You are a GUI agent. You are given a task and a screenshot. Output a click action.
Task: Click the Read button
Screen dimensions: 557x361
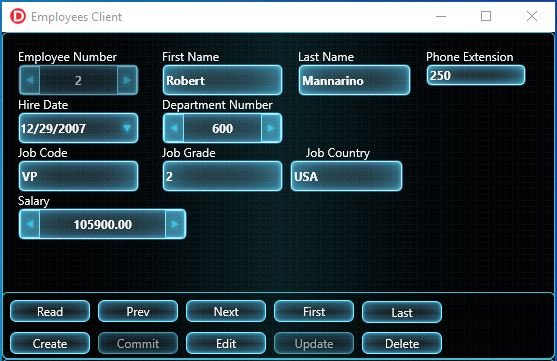pyautogui.click(x=50, y=312)
